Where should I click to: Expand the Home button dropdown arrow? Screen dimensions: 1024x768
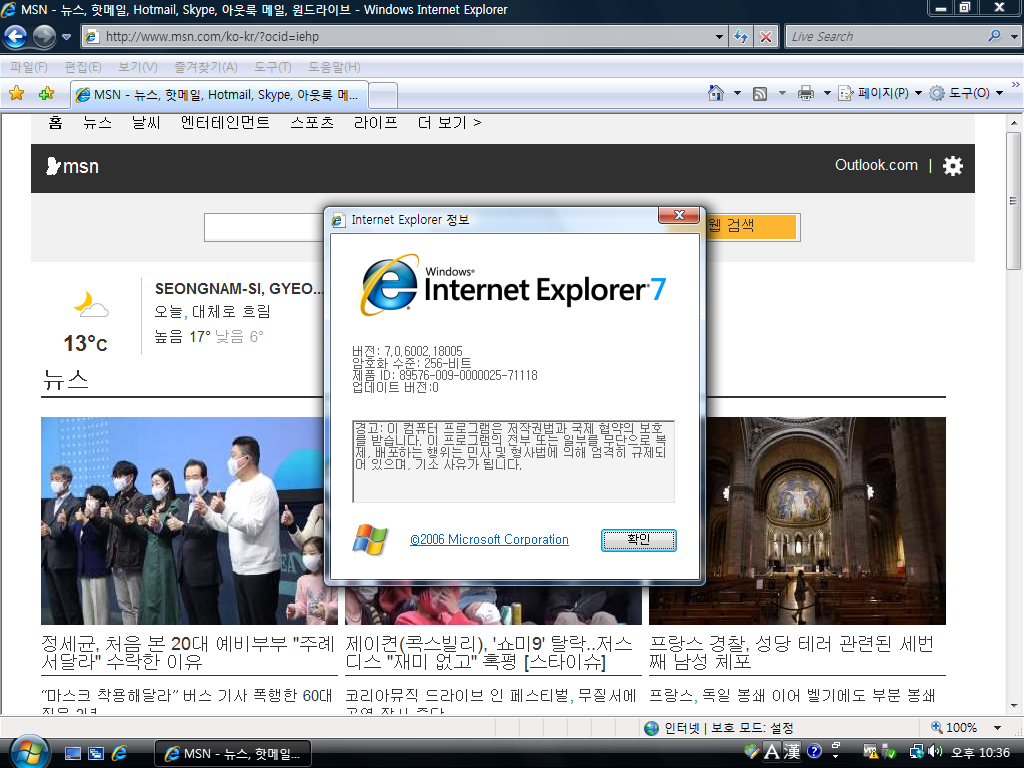(737, 93)
